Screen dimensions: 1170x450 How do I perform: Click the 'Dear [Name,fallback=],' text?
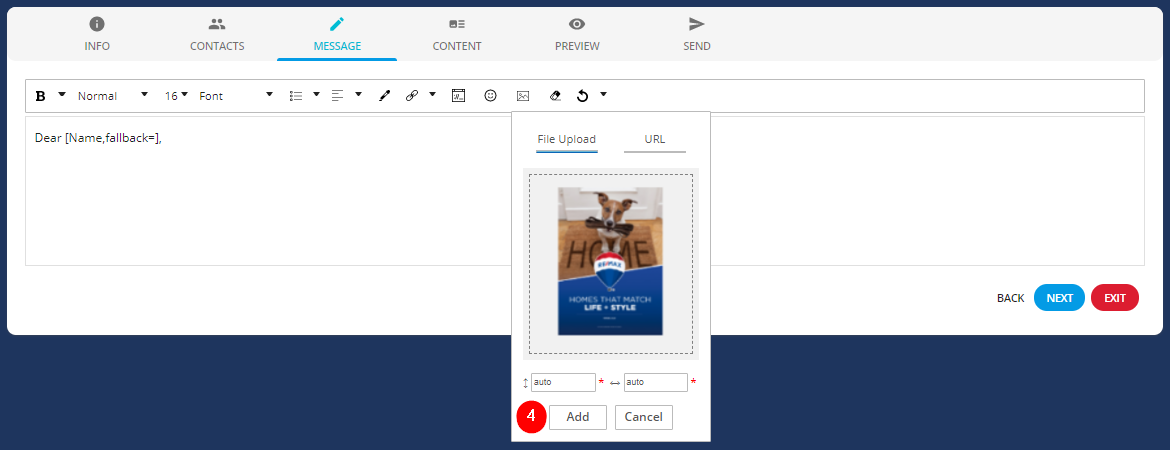point(98,138)
